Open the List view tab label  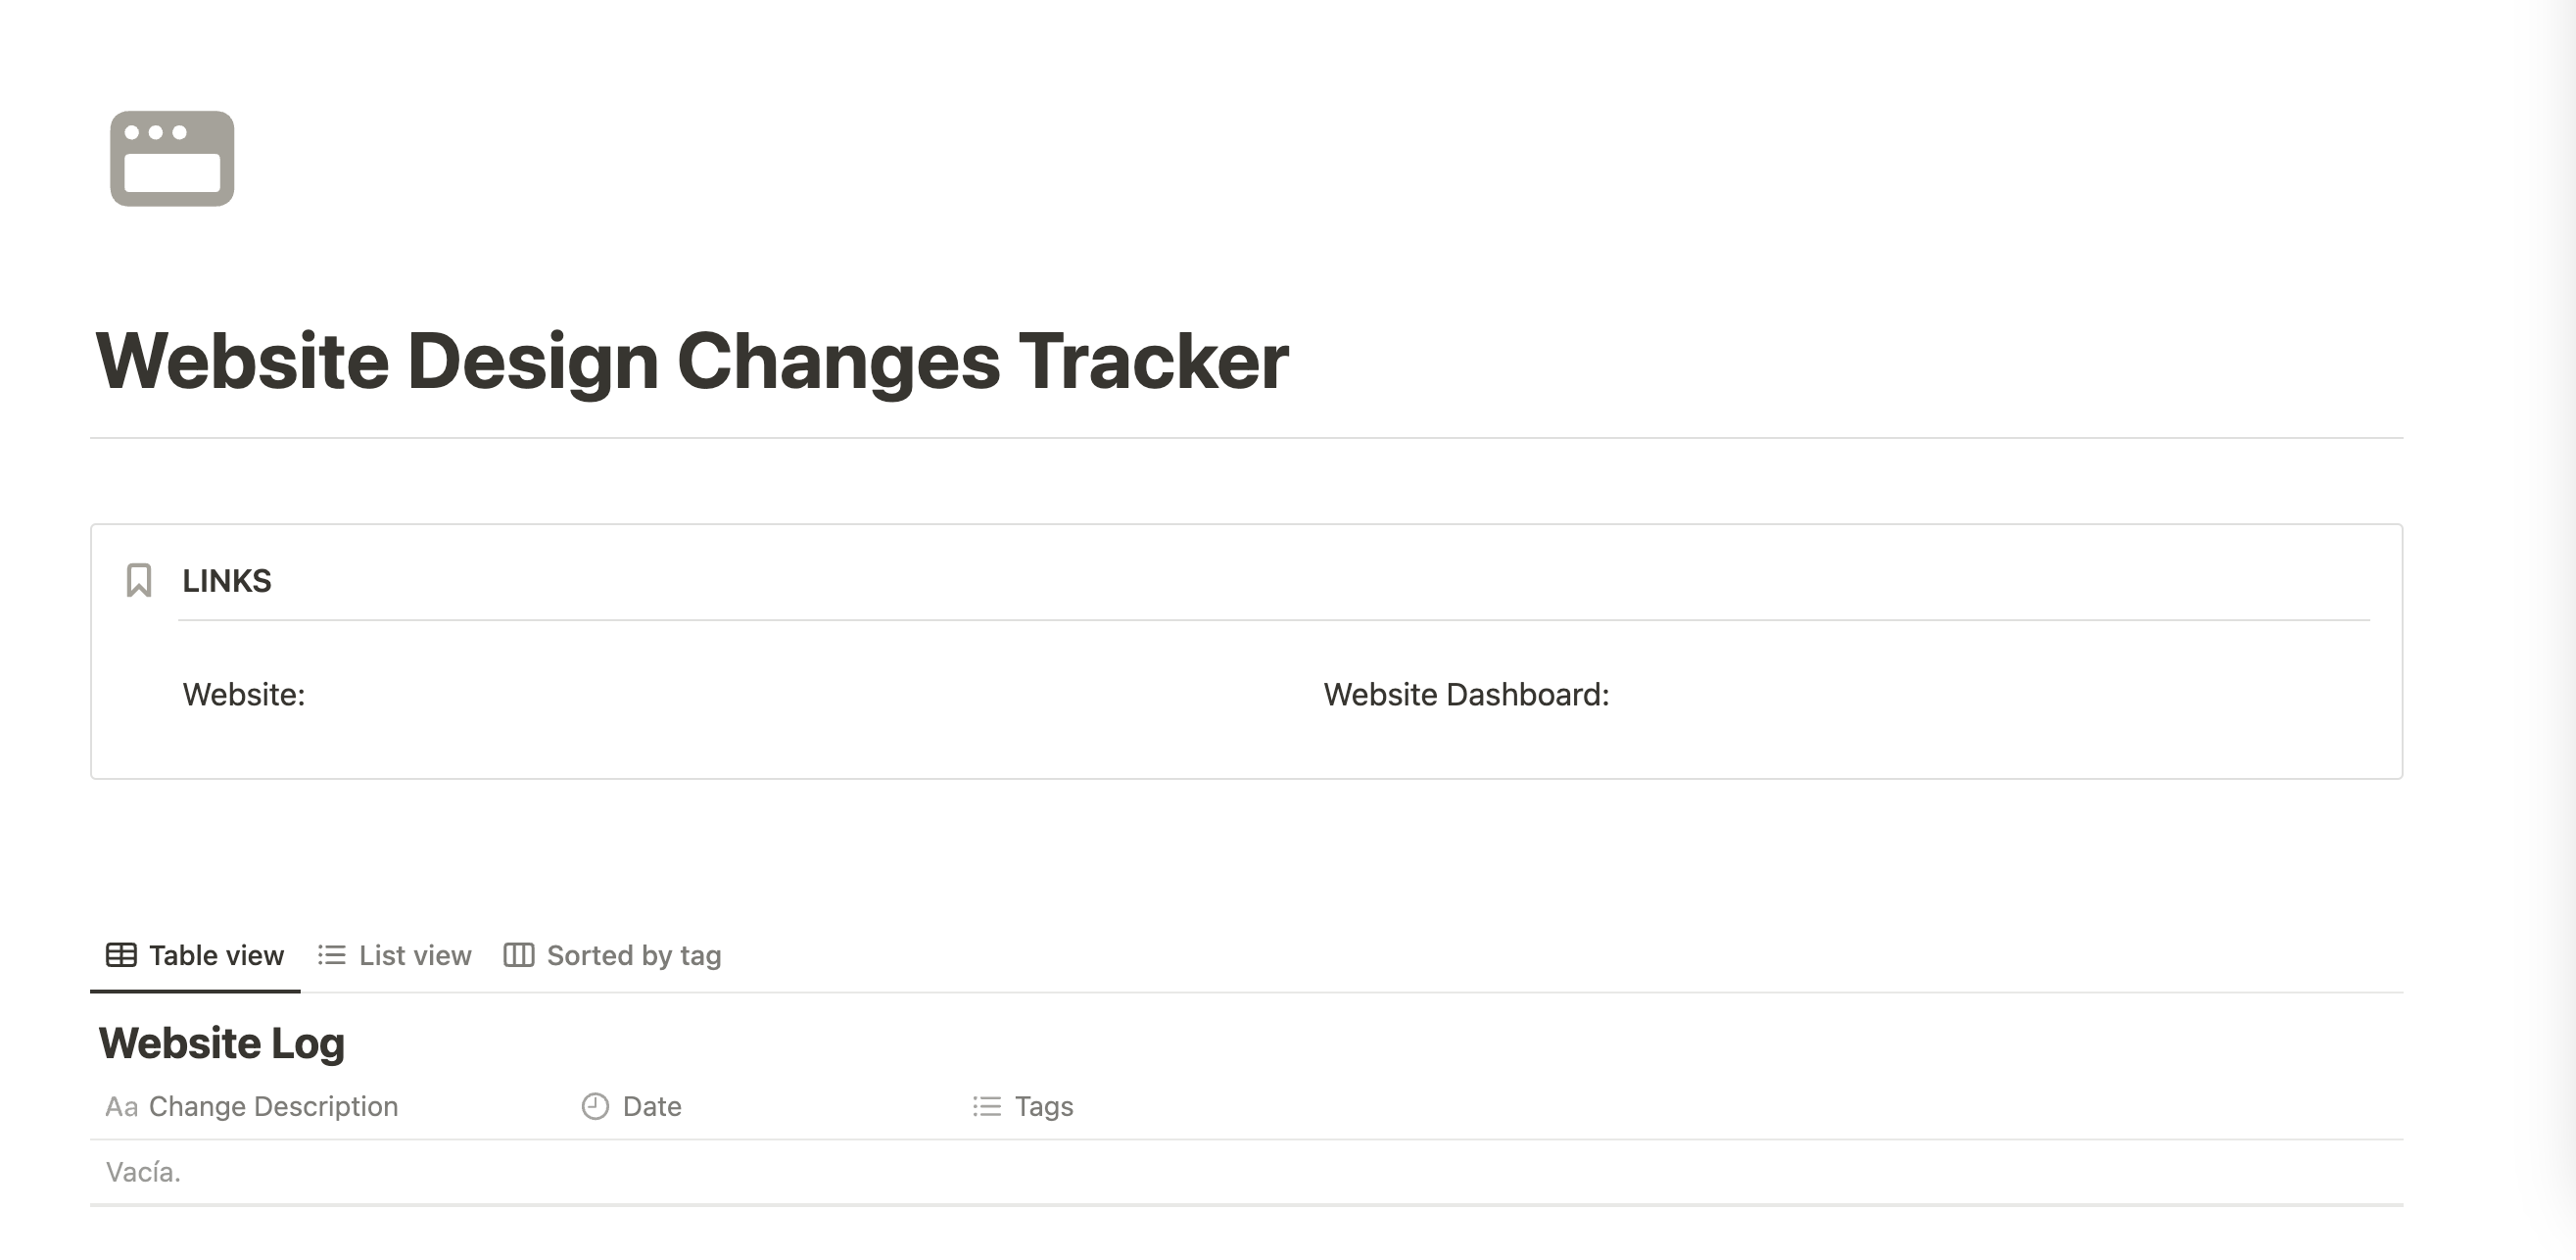pyautogui.click(x=415, y=955)
